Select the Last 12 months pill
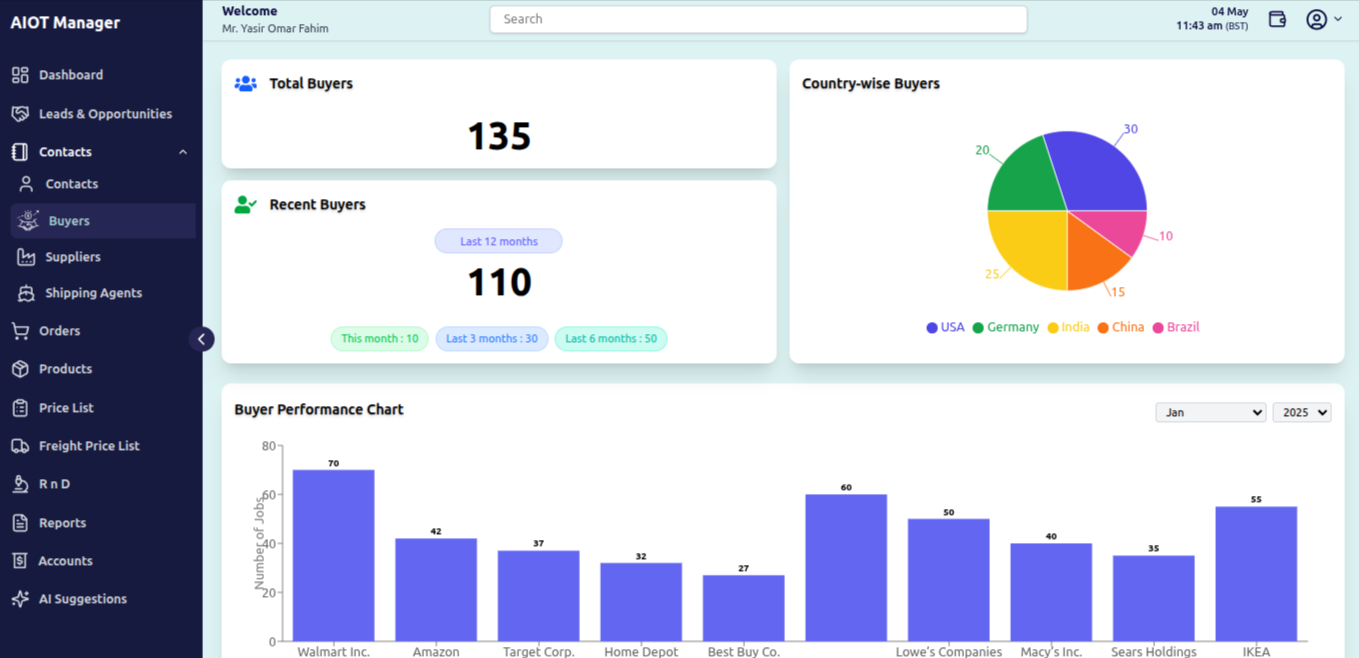This screenshot has height=658, width=1359. coord(498,241)
